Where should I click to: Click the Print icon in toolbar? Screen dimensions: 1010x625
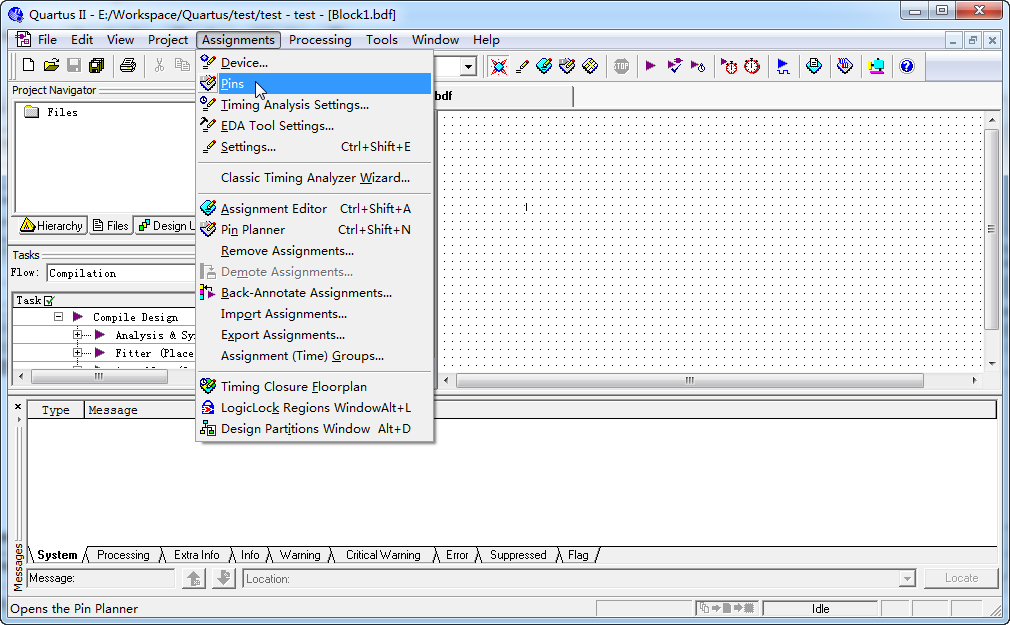pyautogui.click(x=127, y=66)
